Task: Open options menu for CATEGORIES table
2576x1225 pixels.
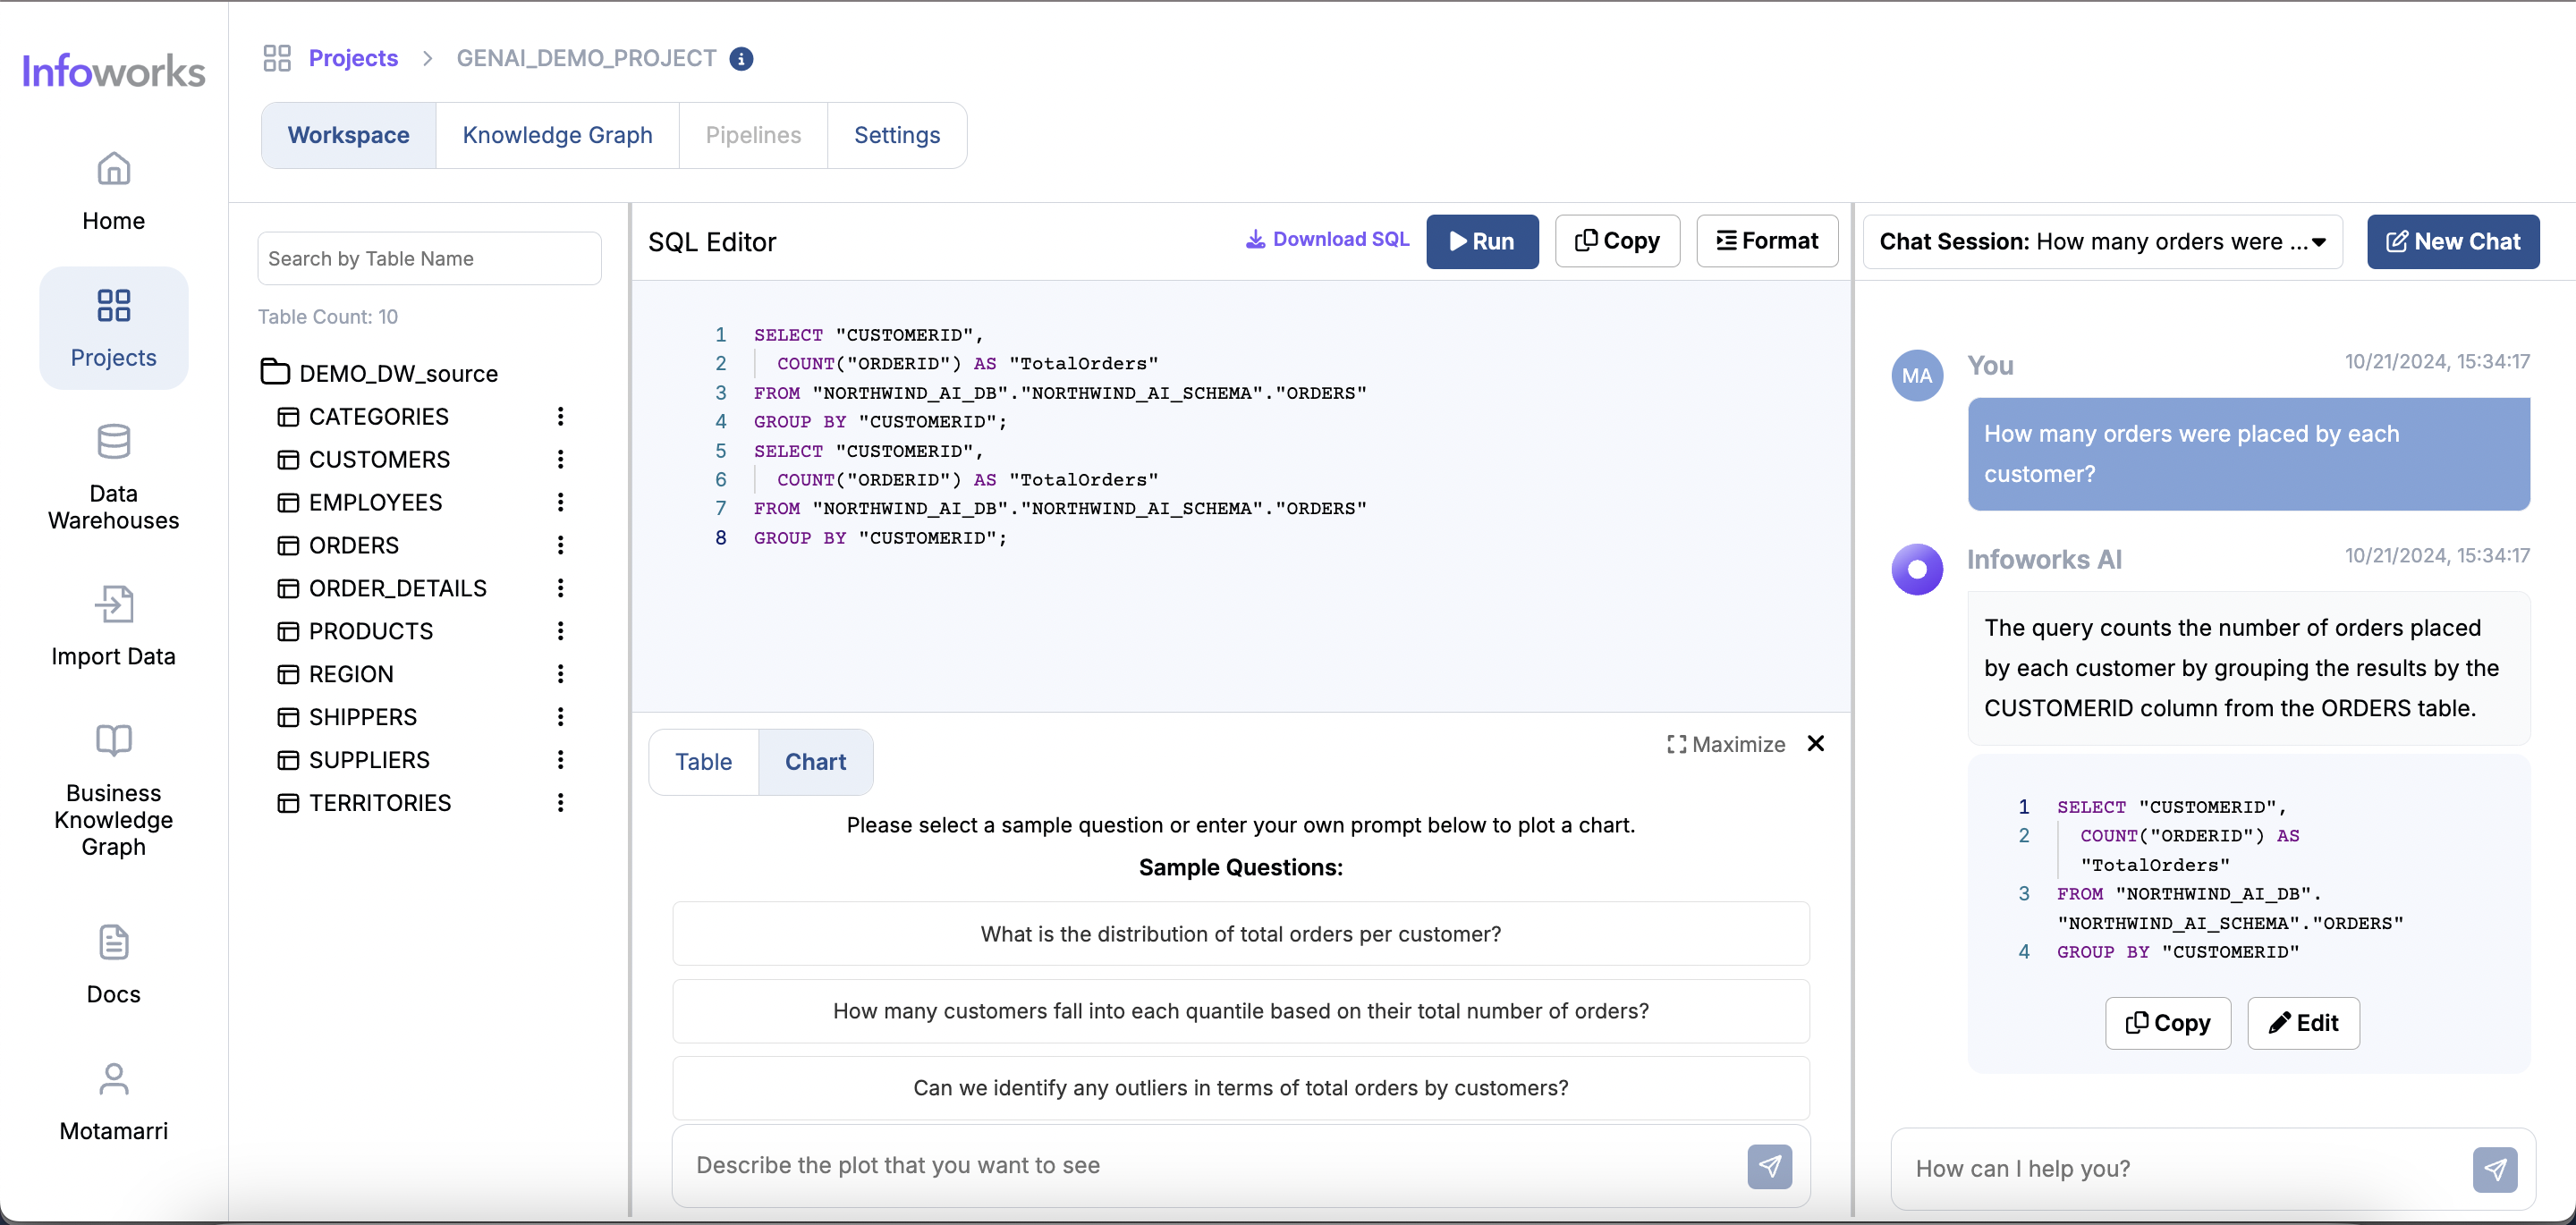Action: [x=560, y=416]
